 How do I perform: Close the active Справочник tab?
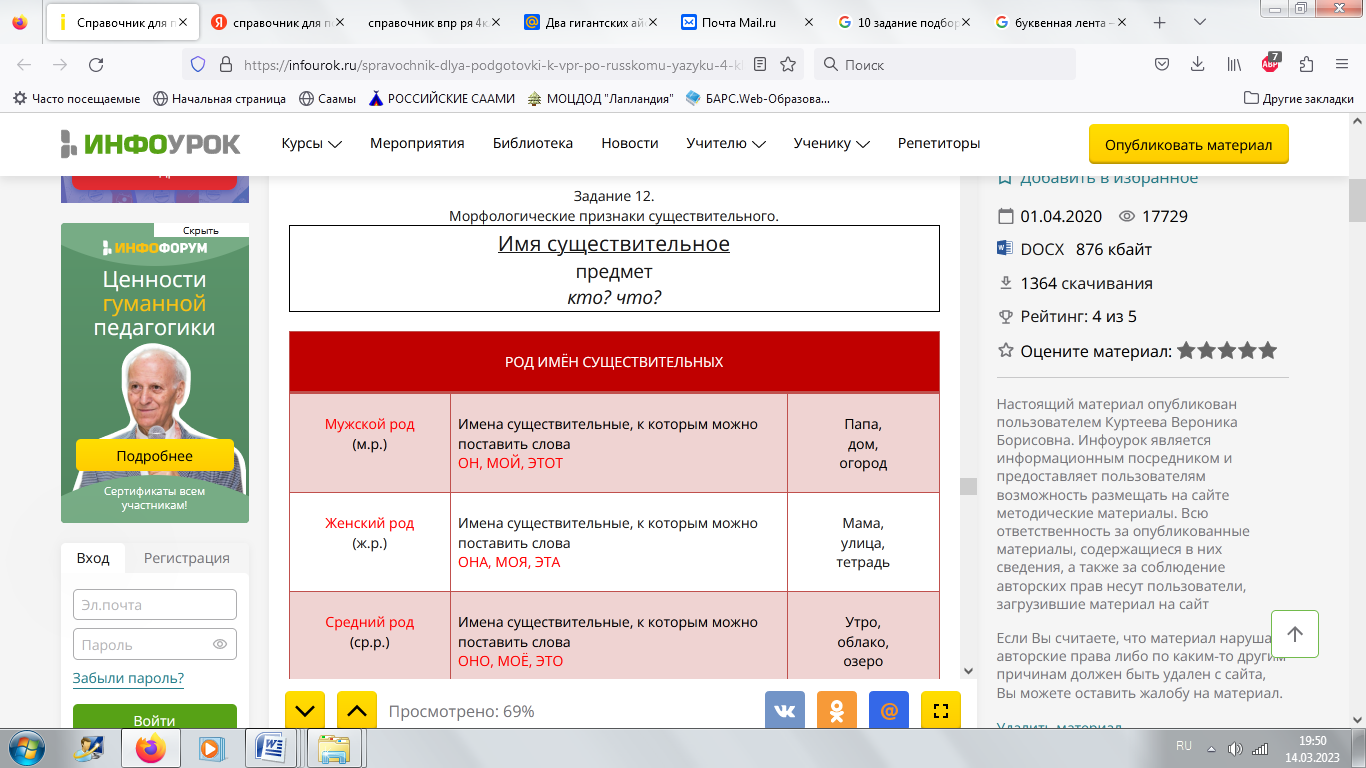pos(183,22)
